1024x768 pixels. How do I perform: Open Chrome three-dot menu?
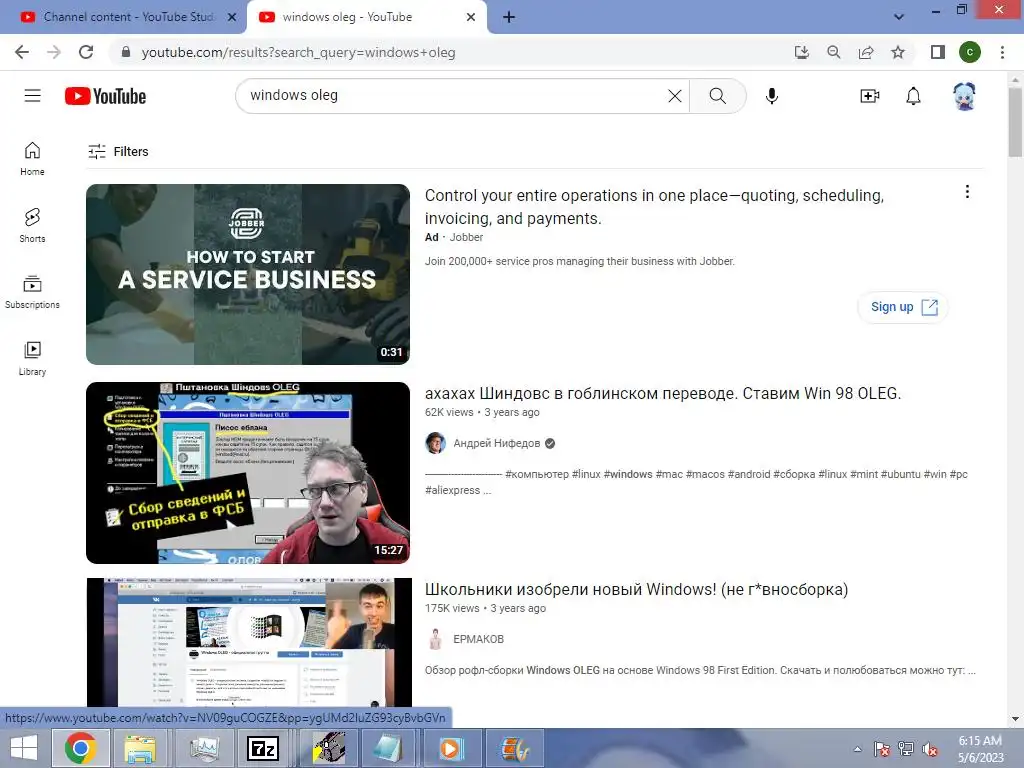[1002, 52]
